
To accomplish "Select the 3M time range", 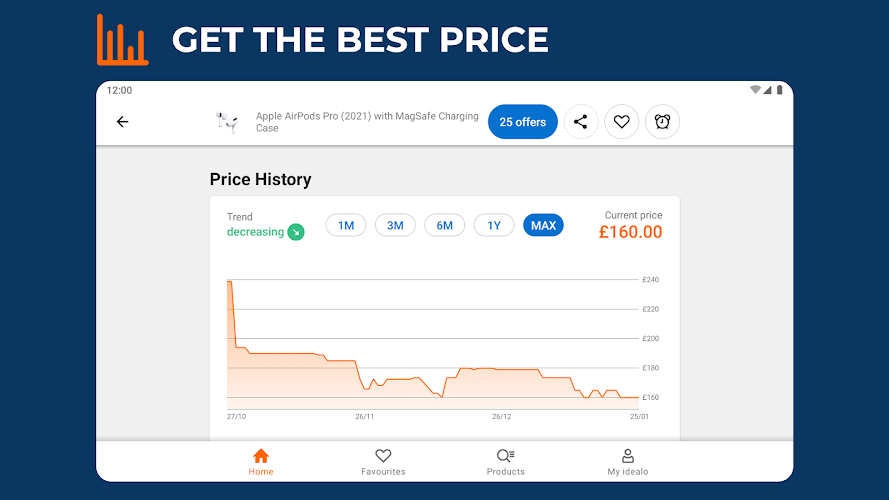I will (x=395, y=226).
